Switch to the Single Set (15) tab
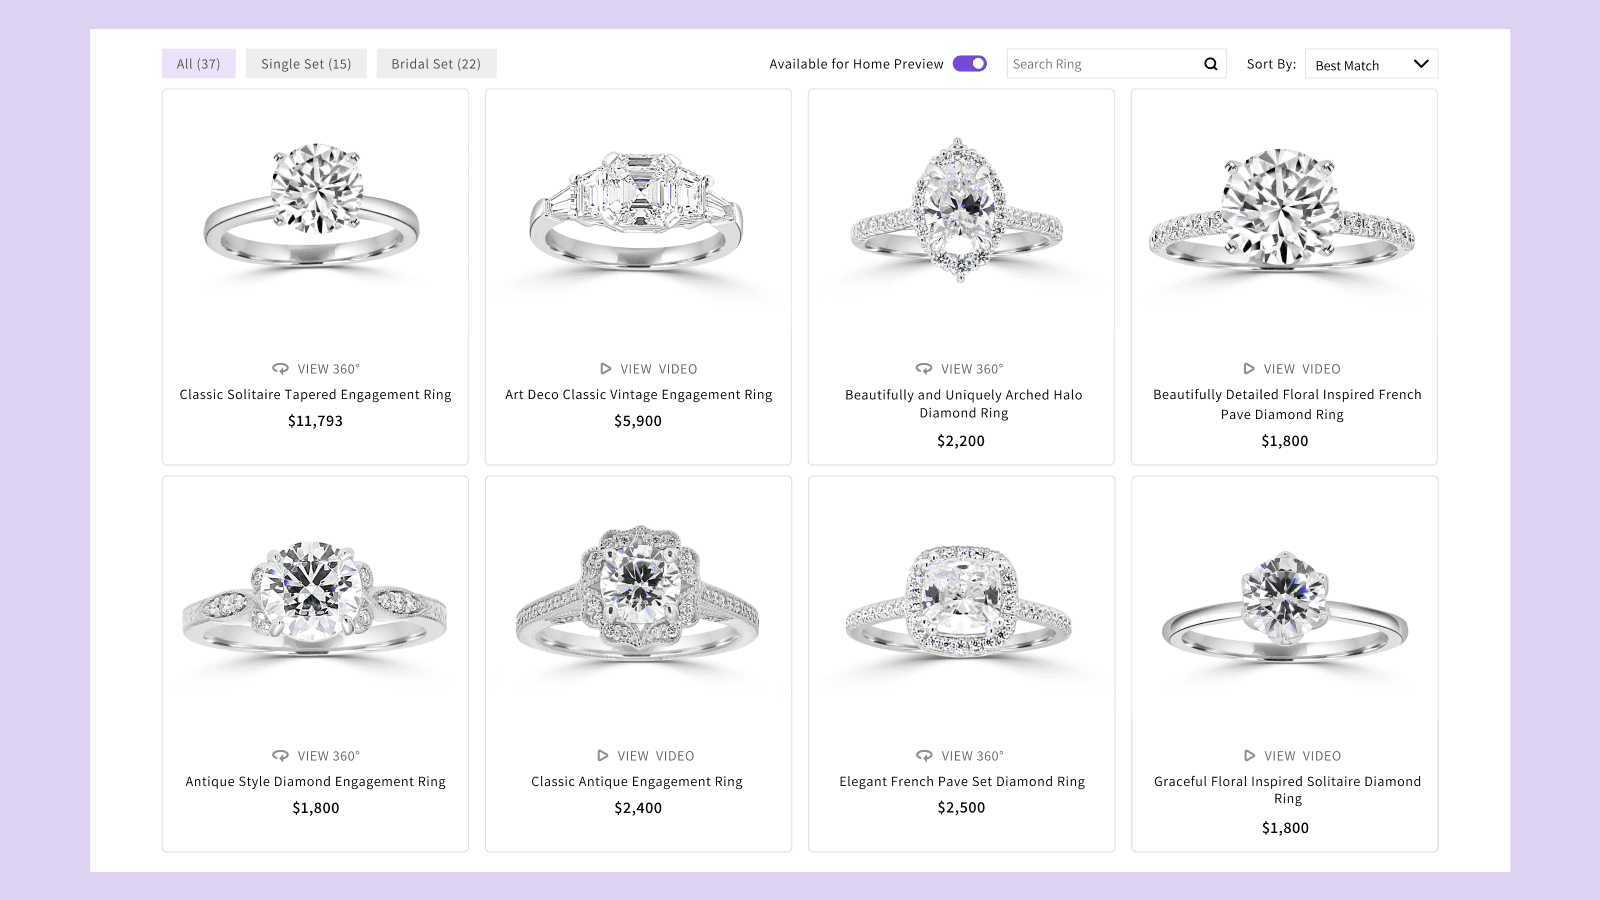This screenshot has height=900, width=1600. click(x=306, y=64)
